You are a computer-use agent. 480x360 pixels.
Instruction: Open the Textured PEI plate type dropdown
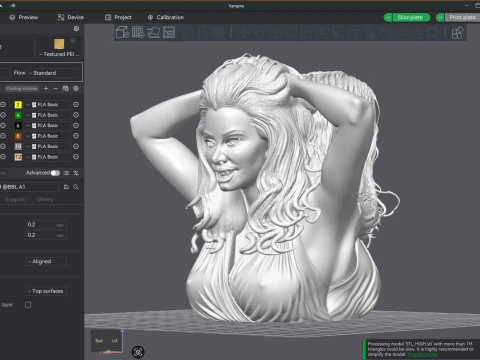[59, 54]
